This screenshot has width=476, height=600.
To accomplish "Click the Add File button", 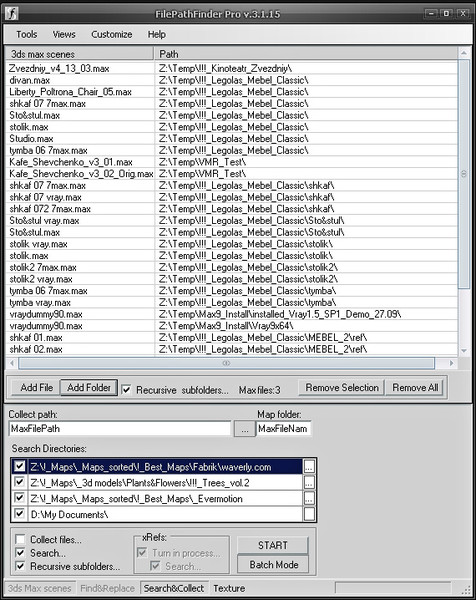I will [36, 388].
